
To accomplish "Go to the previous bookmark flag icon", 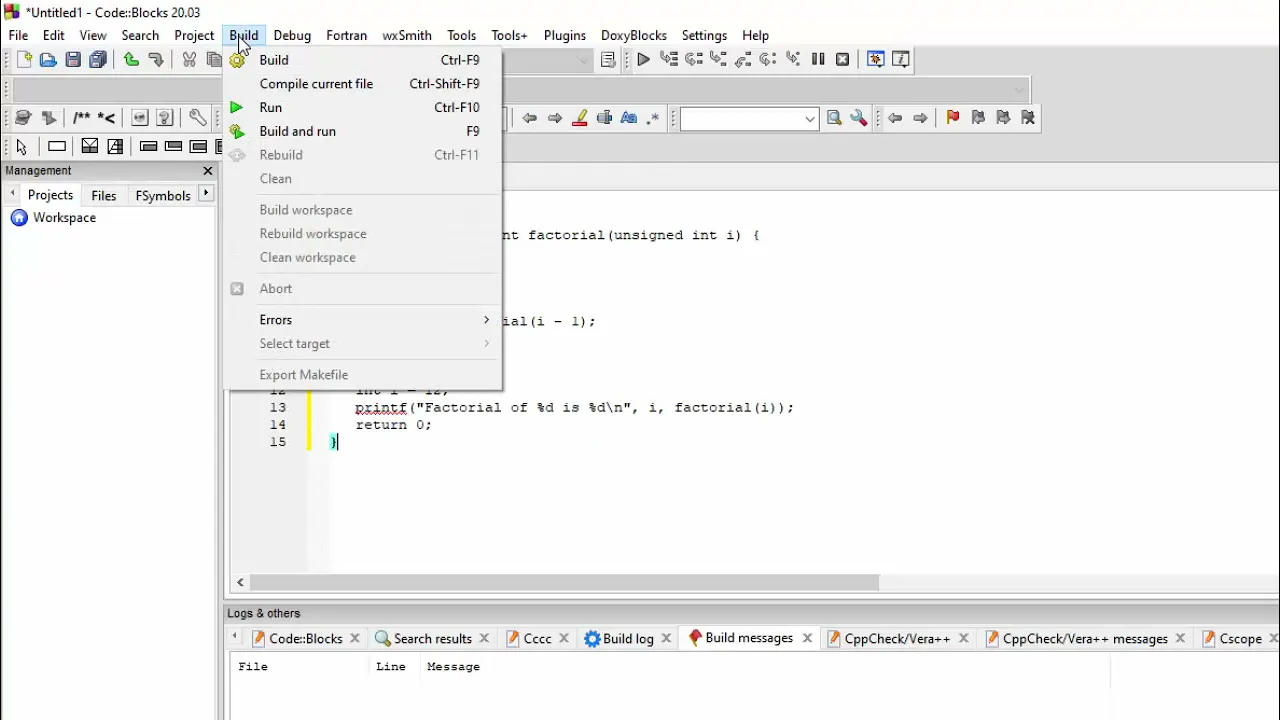I will [978, 118].
